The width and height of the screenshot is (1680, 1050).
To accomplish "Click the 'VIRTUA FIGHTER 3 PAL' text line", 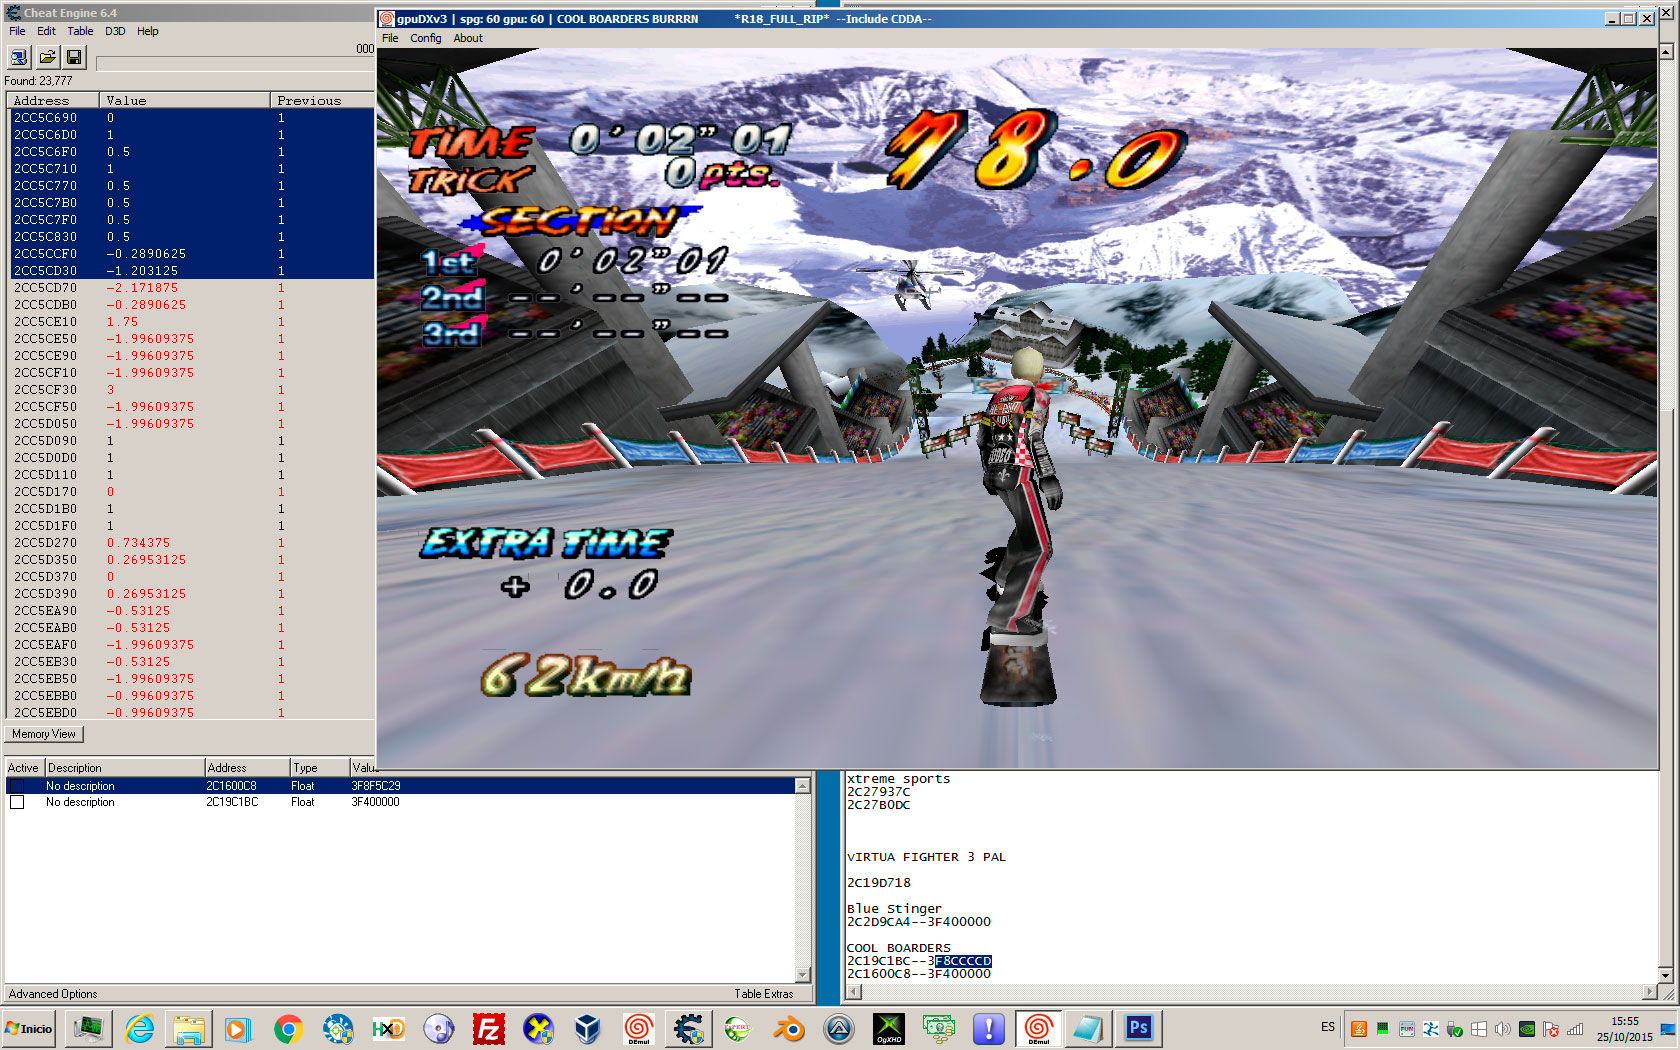I will (926, 857).
